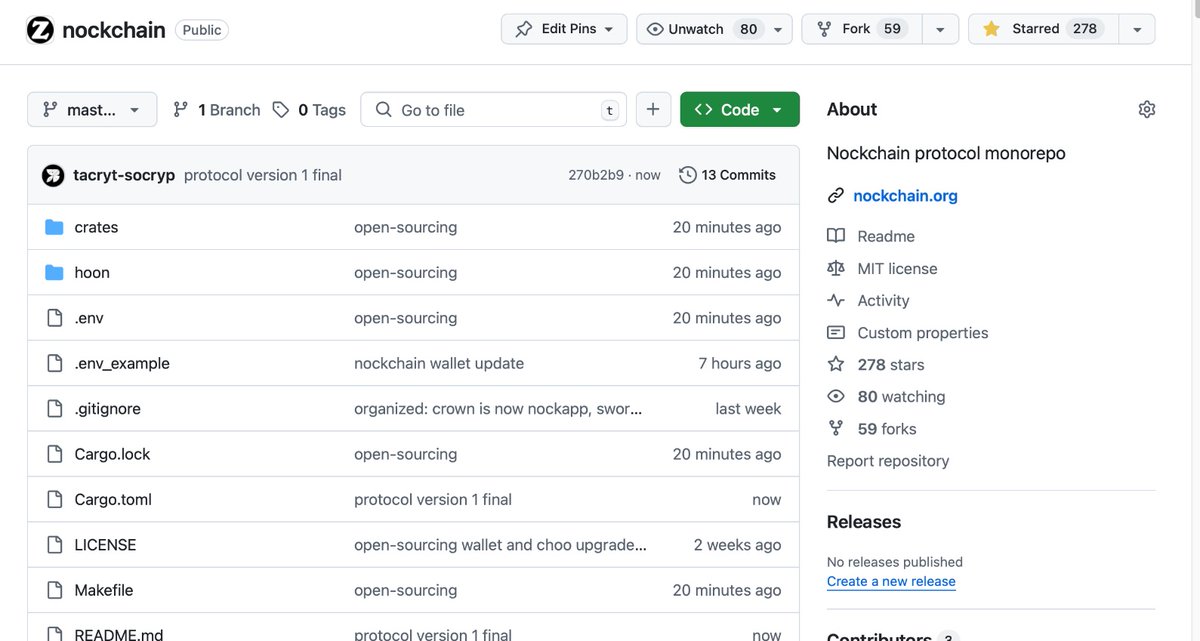
Task: Open About settings gear icon
Action: 1147,109
